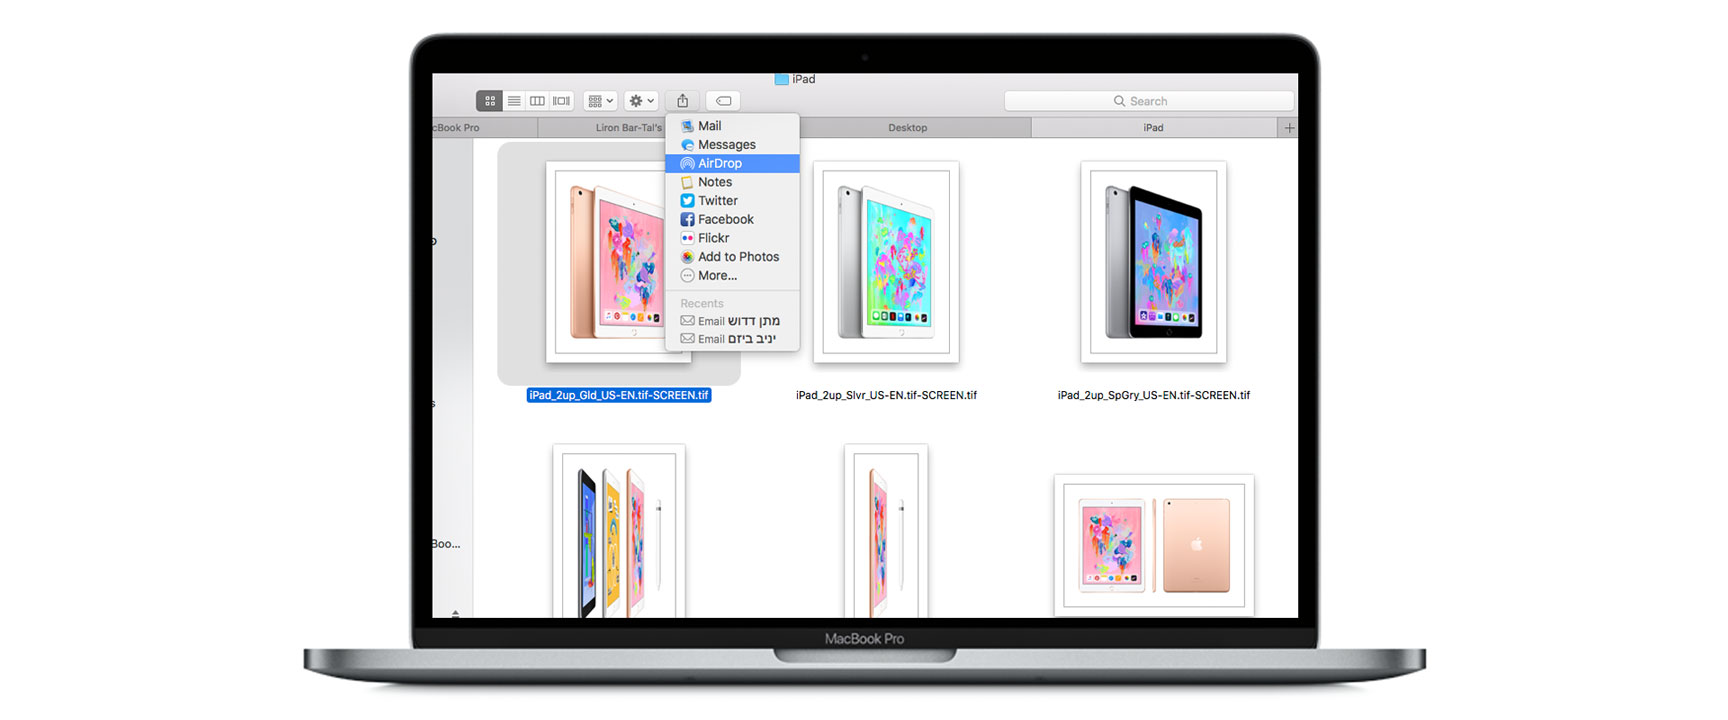Image resolution: width=1728 pixels, height=720 pixels.
Task: Click filename iPad_2up_Gld_US-EN.tif-SCREEN.tif
Action: pyautogui.click(x=619, y=395)
